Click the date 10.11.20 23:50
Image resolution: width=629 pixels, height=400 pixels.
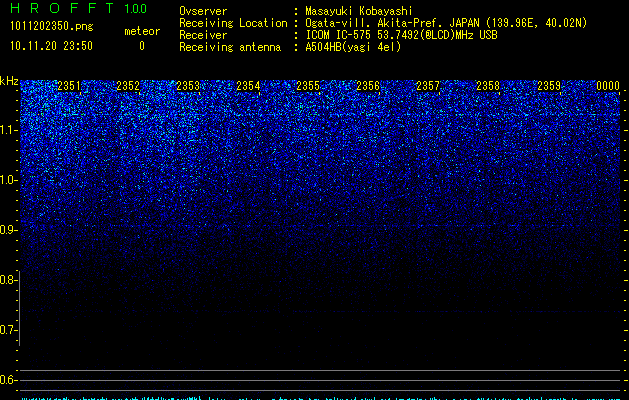pos(51,46)
